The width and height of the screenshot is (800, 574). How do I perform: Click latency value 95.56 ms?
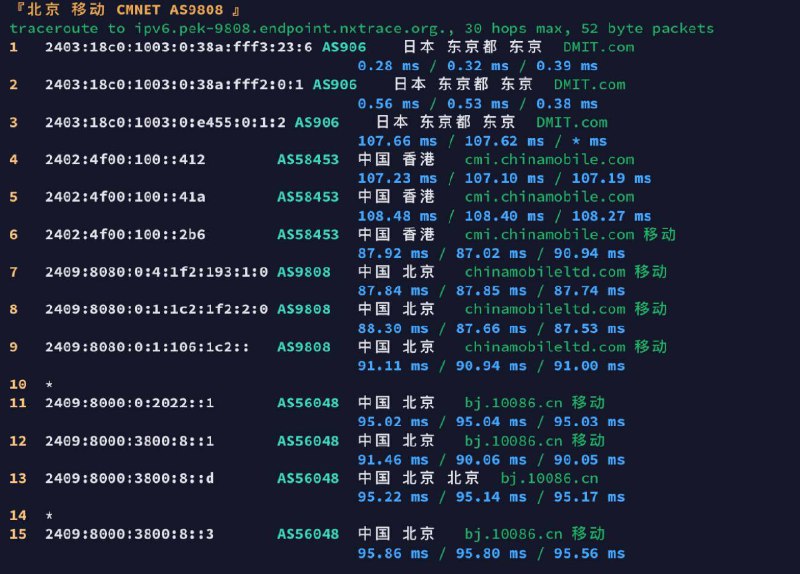[x=589, y=554]
